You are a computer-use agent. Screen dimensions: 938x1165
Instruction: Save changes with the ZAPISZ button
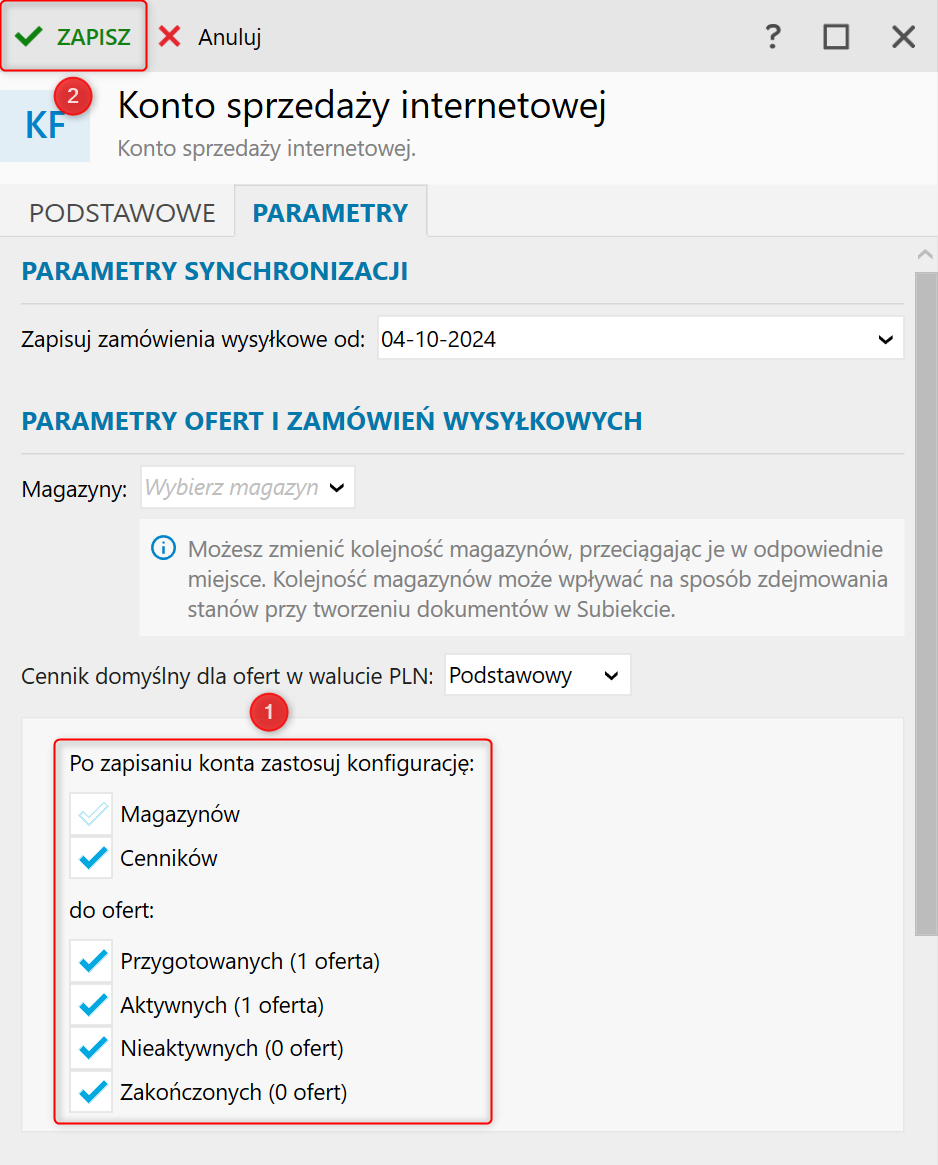(74, 37)
